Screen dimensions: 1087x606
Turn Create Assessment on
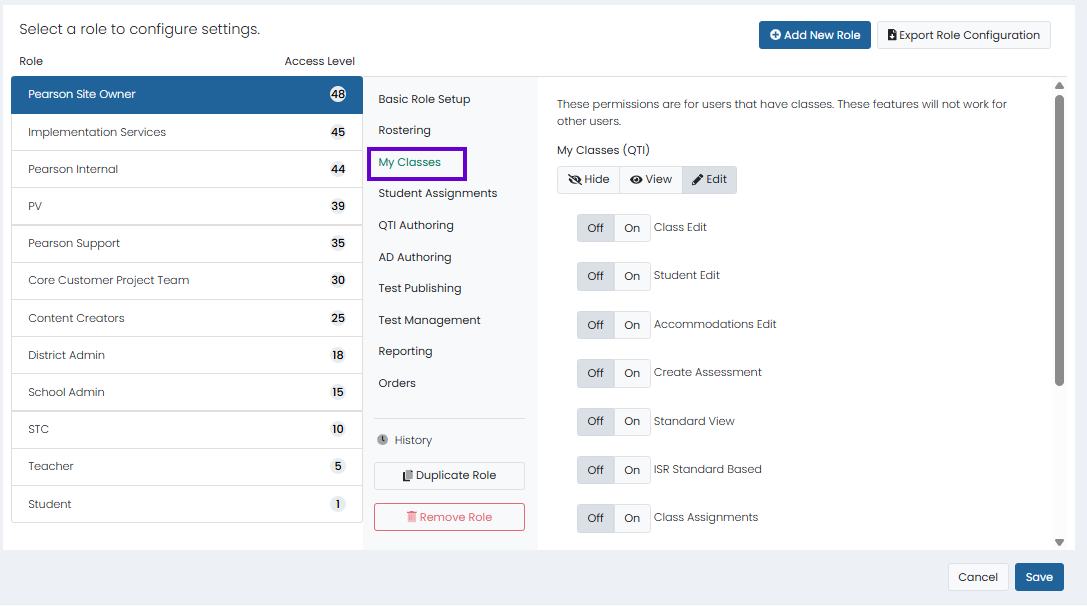click(x=632, y=373)
